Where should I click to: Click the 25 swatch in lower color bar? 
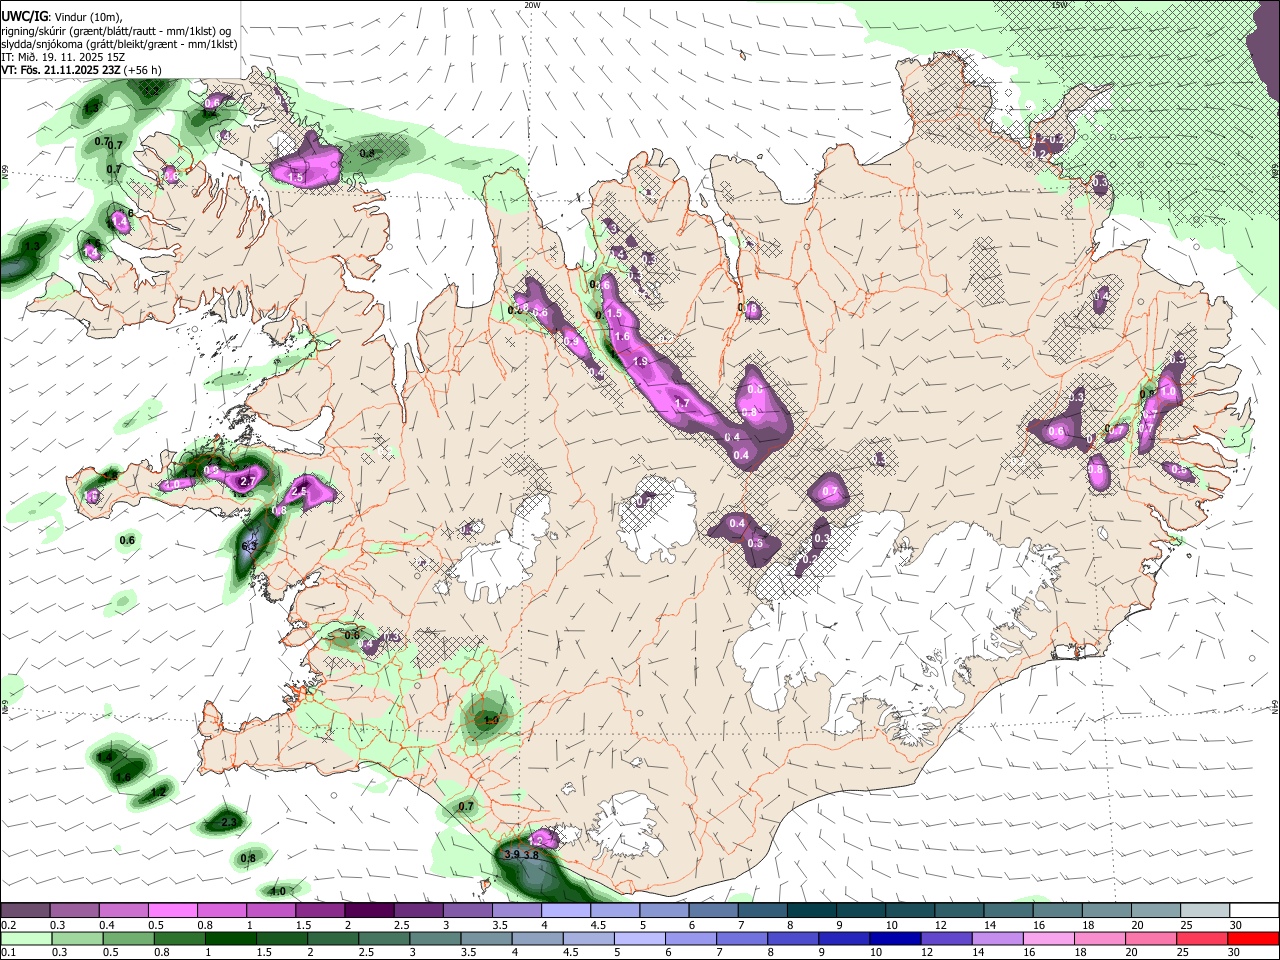click(1201, 938)
